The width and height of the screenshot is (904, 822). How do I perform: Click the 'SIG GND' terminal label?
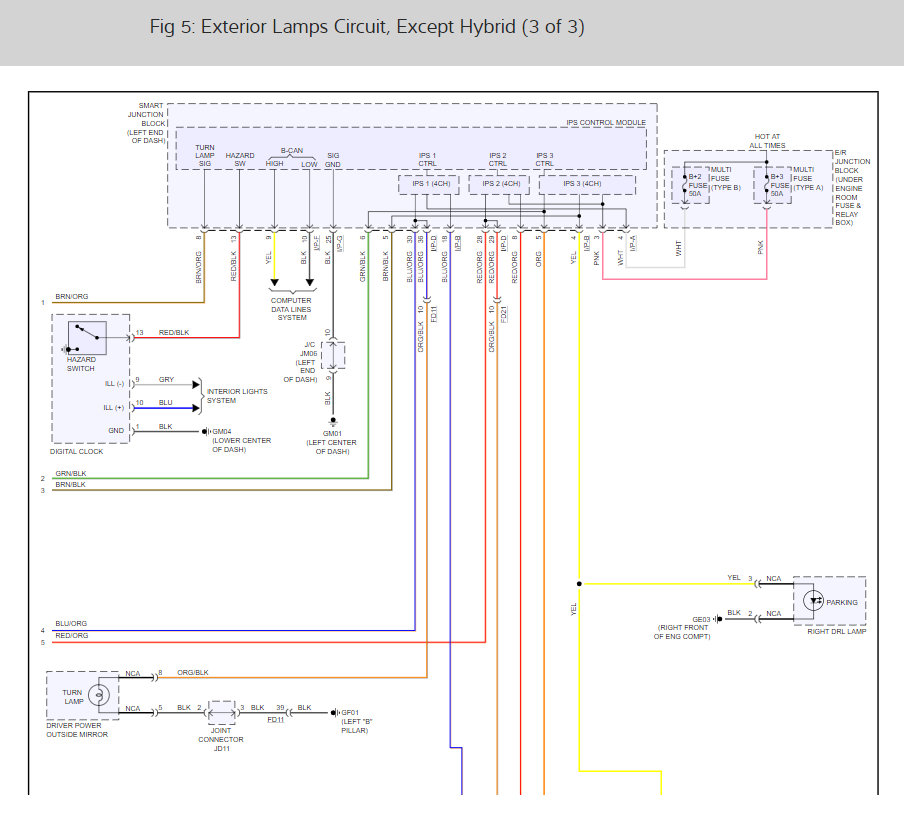click(333, 160)
